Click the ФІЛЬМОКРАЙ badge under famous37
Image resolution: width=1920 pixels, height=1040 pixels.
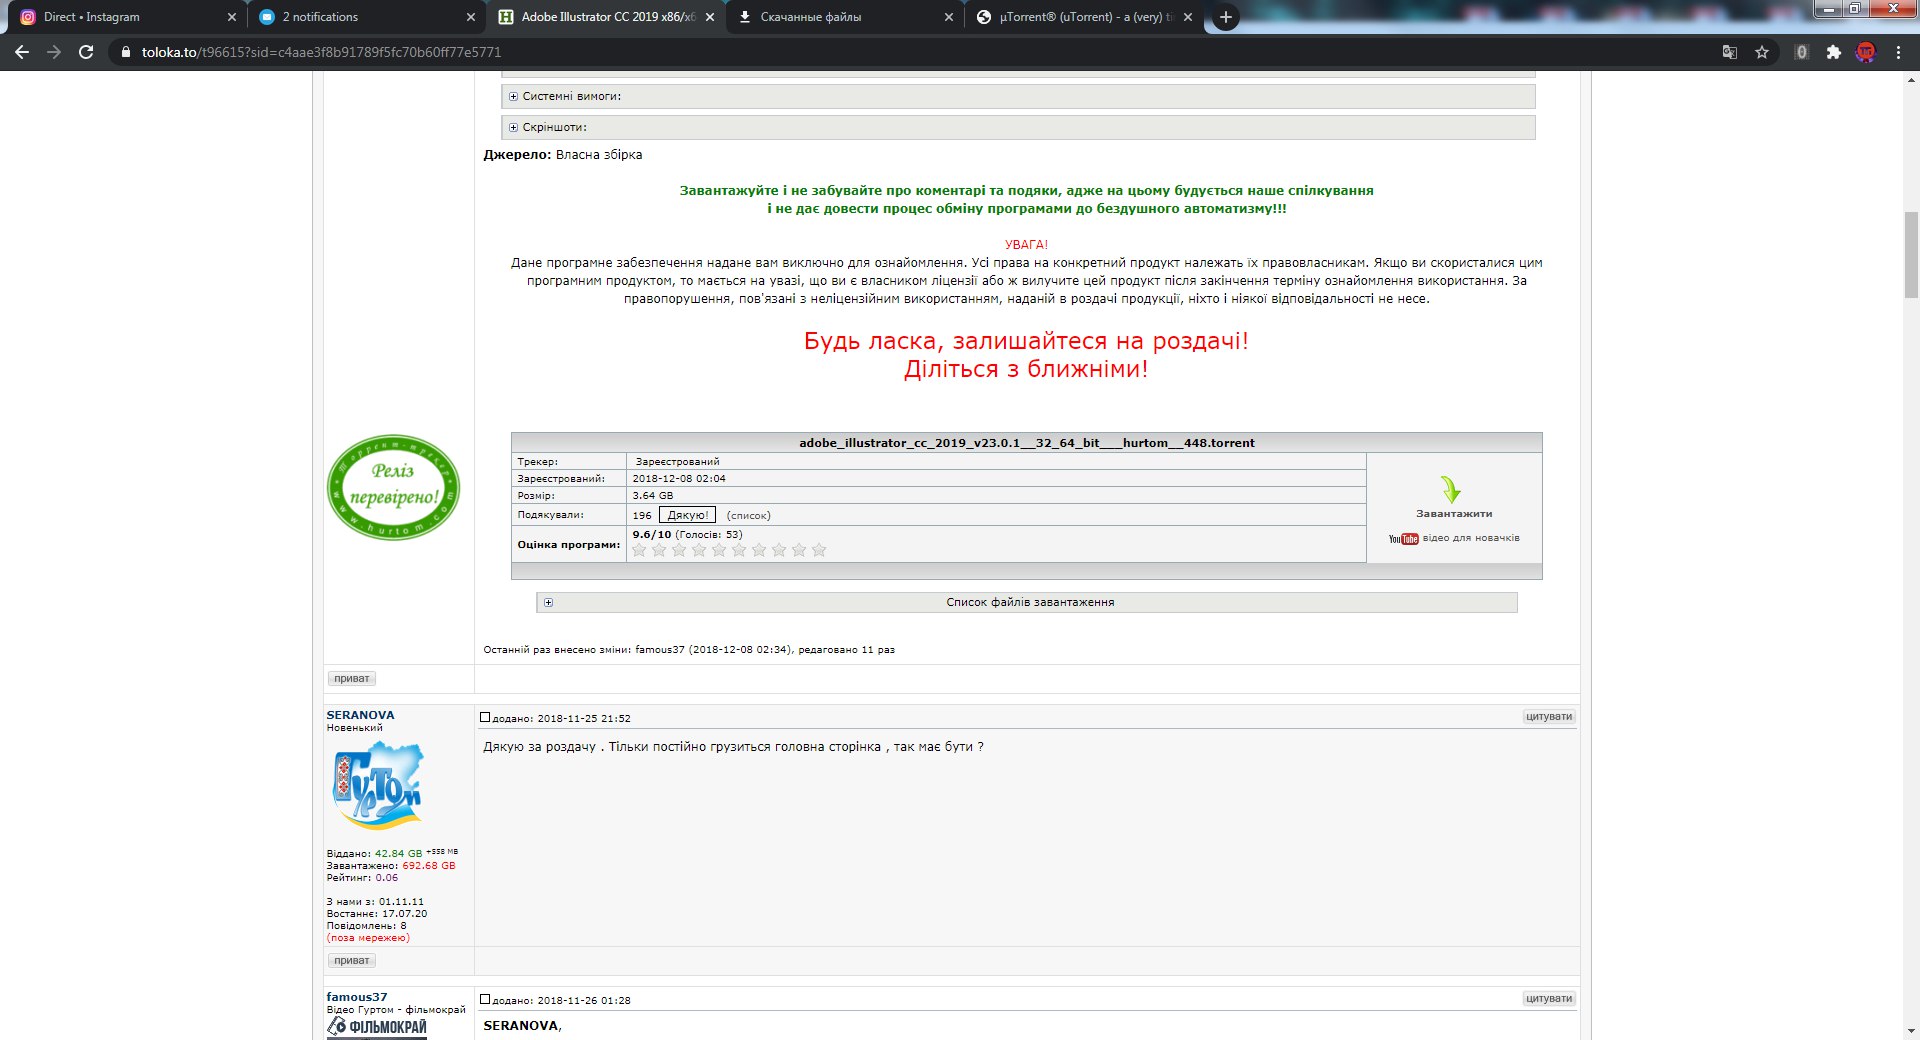pyautogui.click(x=377, y=1027)
